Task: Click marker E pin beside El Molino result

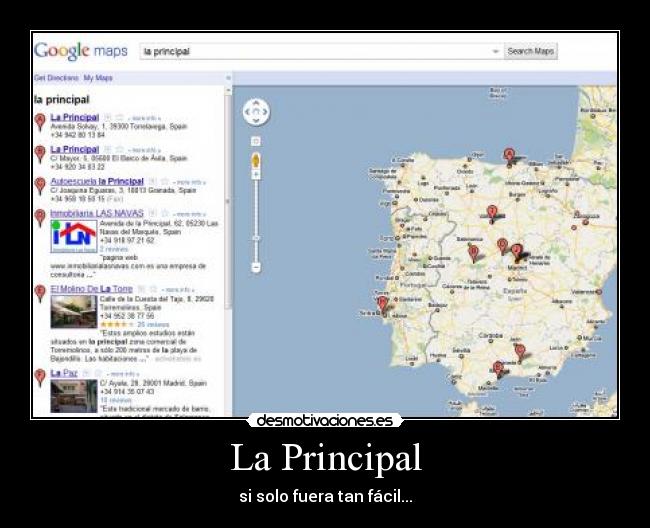Action: [x=40, y=294]
